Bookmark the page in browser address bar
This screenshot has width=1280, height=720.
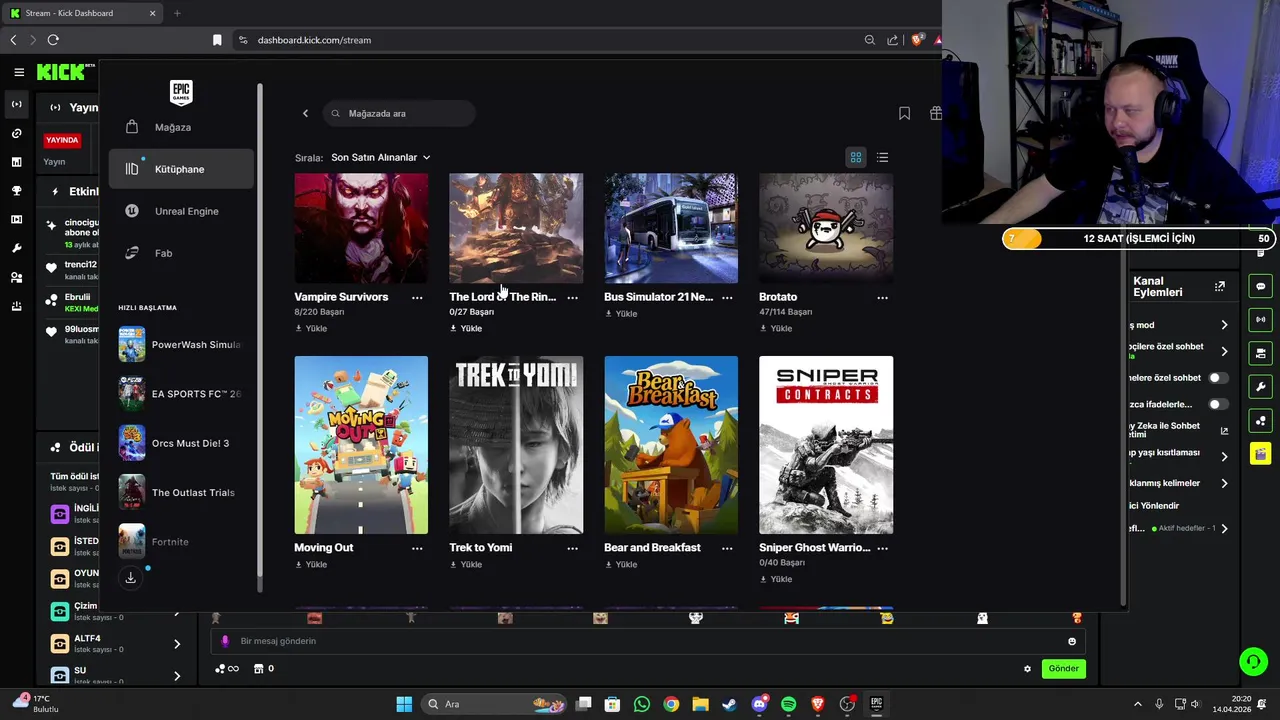(x=217, y=40)
